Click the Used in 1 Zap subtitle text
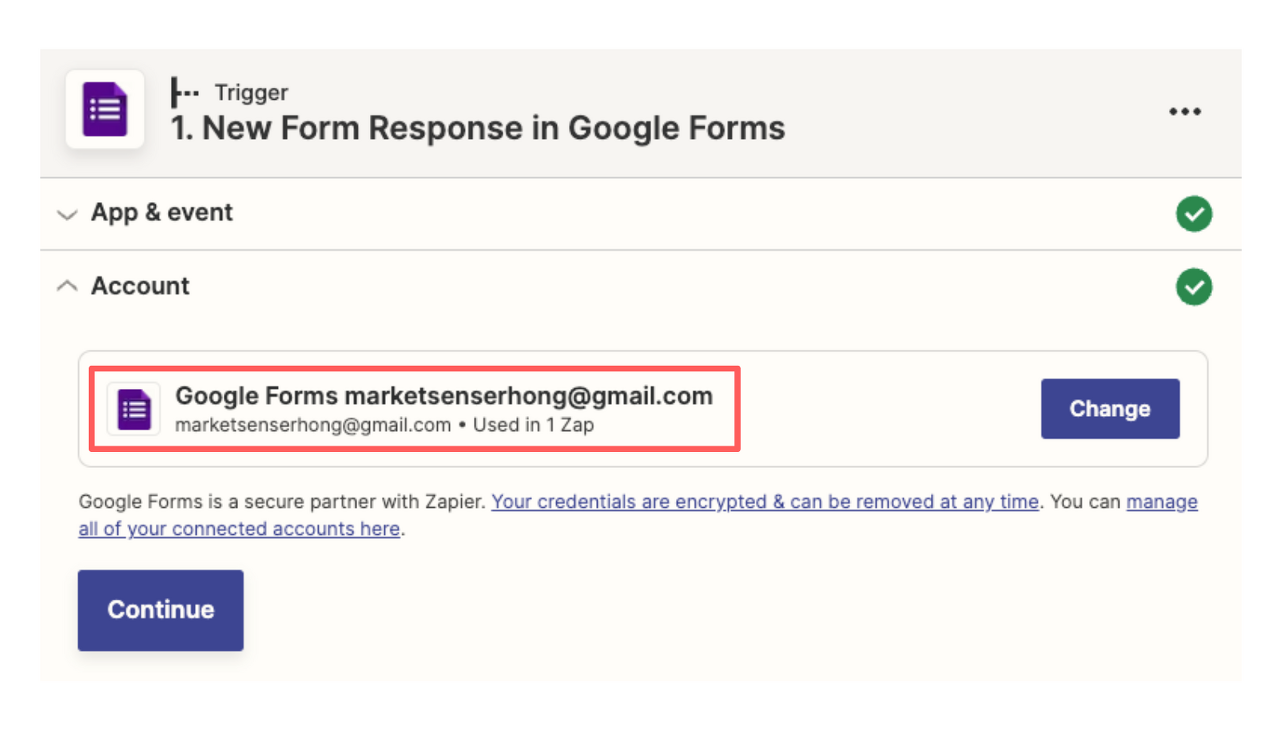The width and height of the screenshot is (1280, 749). click(534, 425)
